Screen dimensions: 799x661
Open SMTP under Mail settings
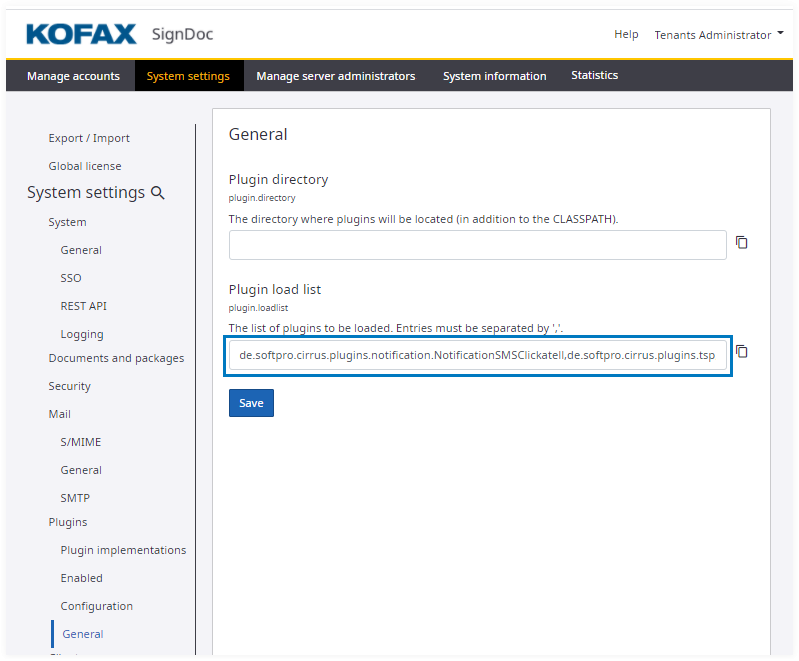tap(75, 498)
